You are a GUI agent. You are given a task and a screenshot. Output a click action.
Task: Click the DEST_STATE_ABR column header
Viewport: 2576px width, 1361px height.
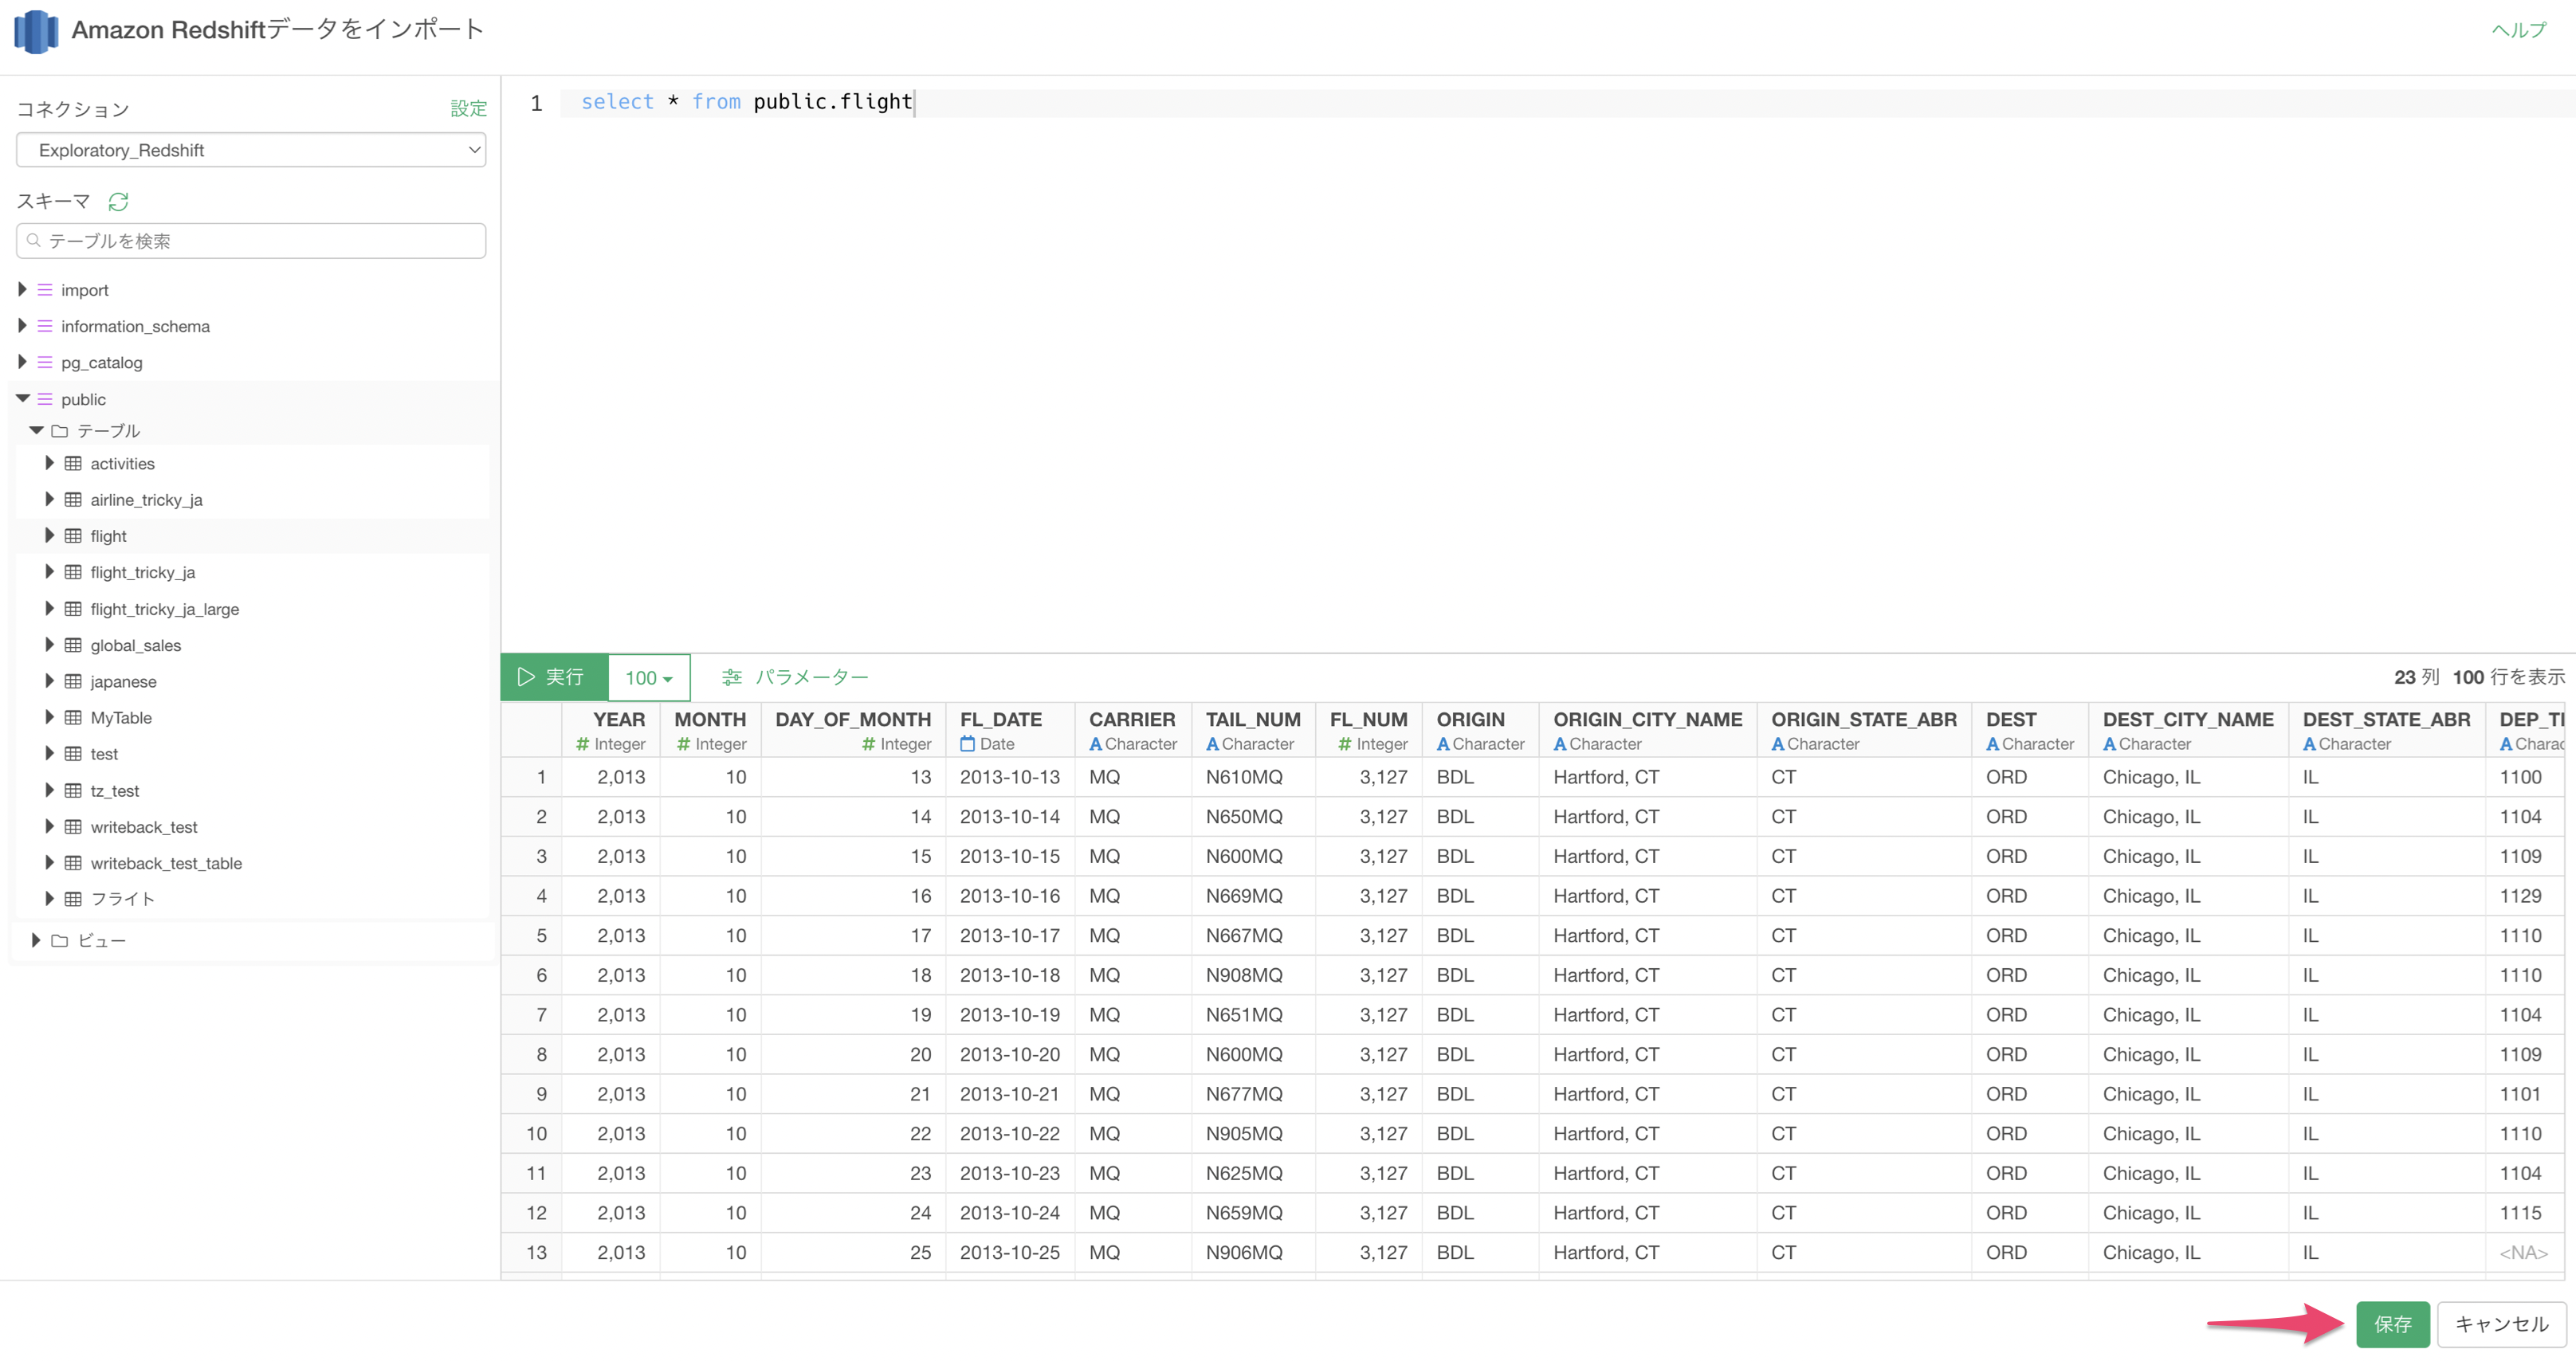[2386, 731]
